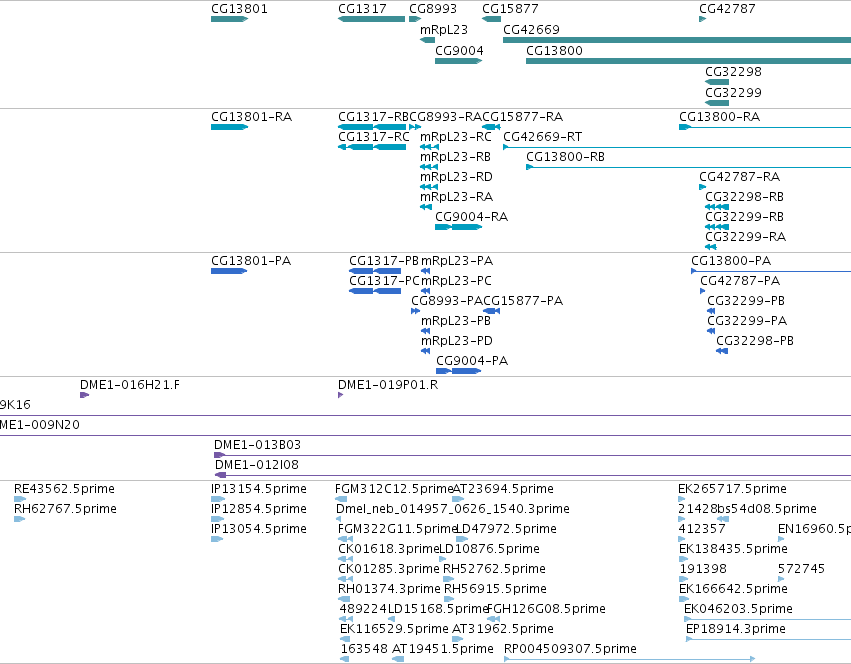This screenshot has width=851, height=664.
Task: Select the CG32299-PB protein label
Action: tap(746, 301)
